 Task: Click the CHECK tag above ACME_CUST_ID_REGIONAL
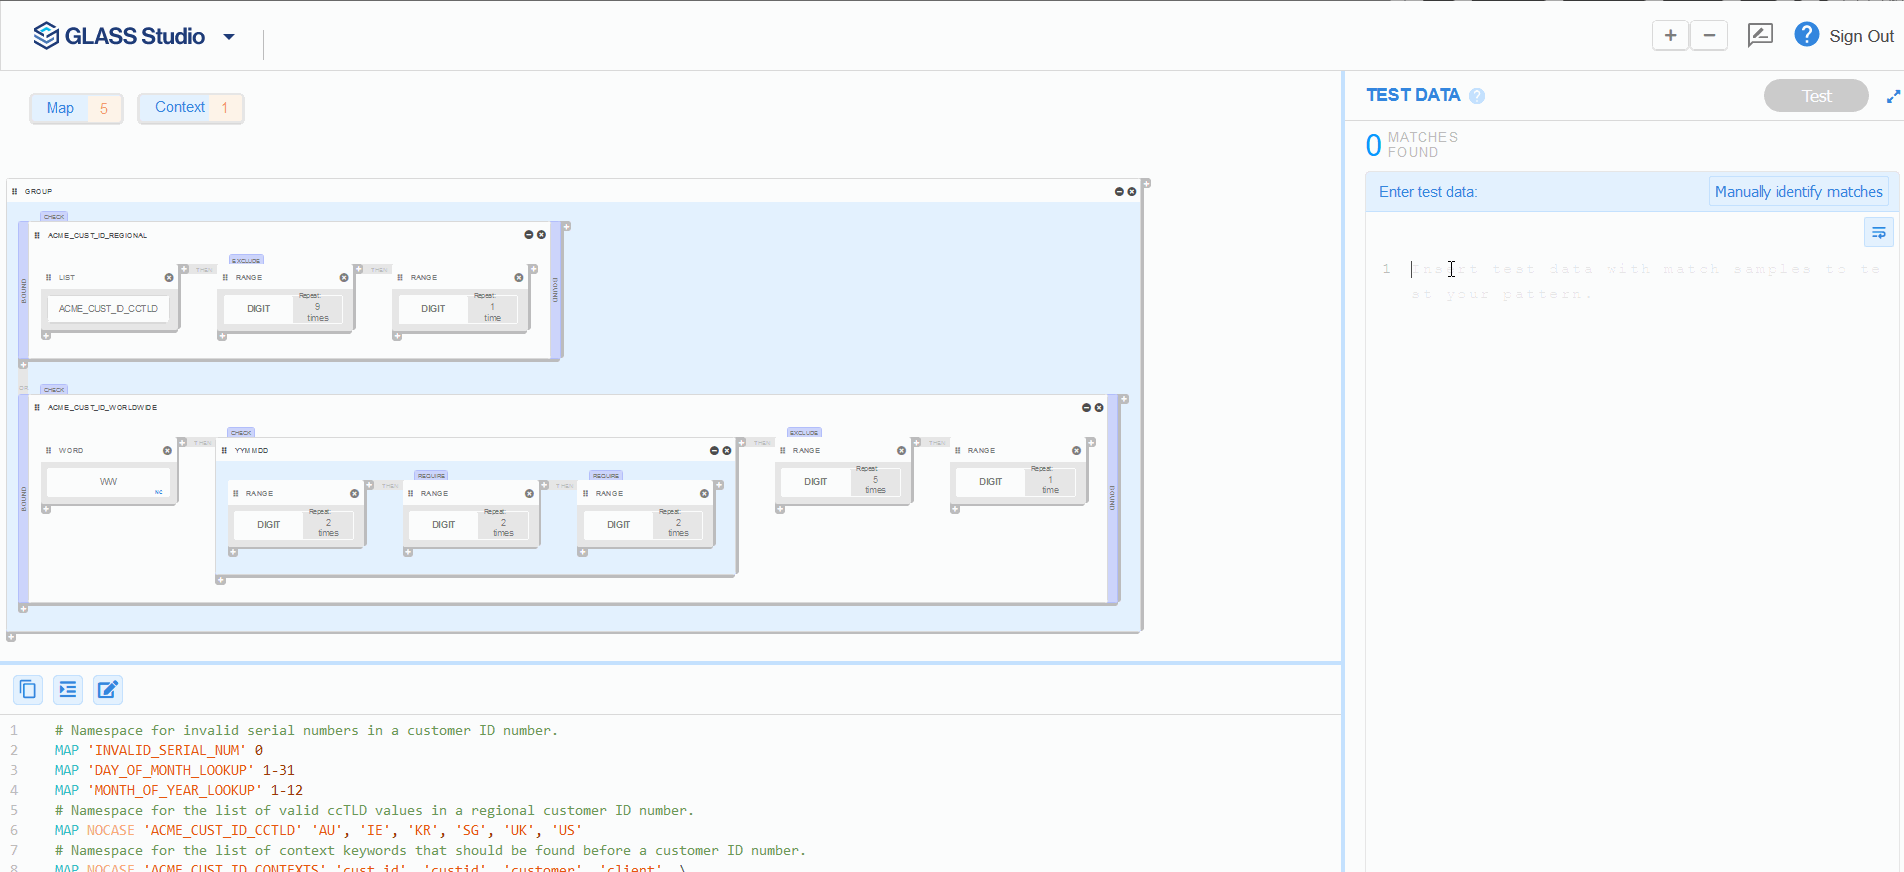54,216
